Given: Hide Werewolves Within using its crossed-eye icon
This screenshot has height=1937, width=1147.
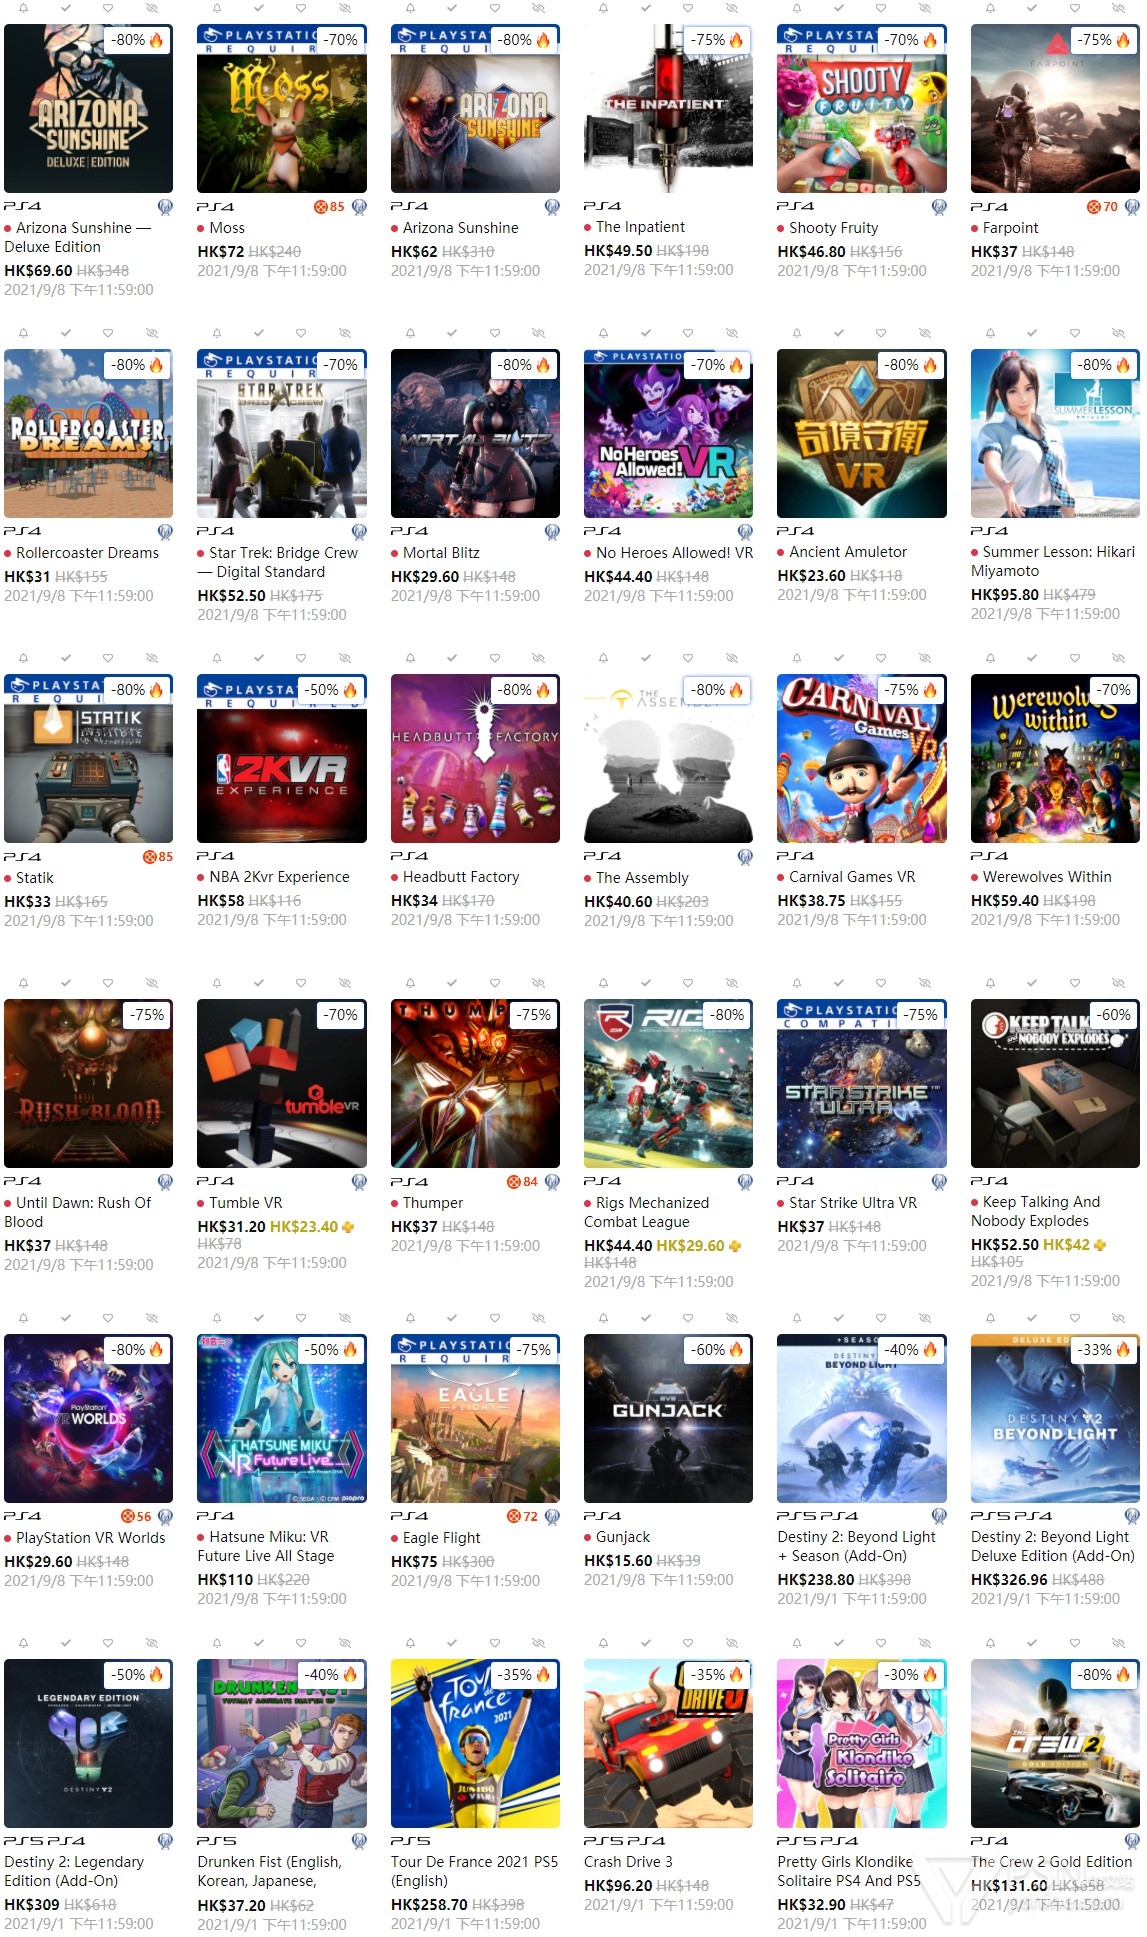Looking at the screenshot, I should 1118,658.
